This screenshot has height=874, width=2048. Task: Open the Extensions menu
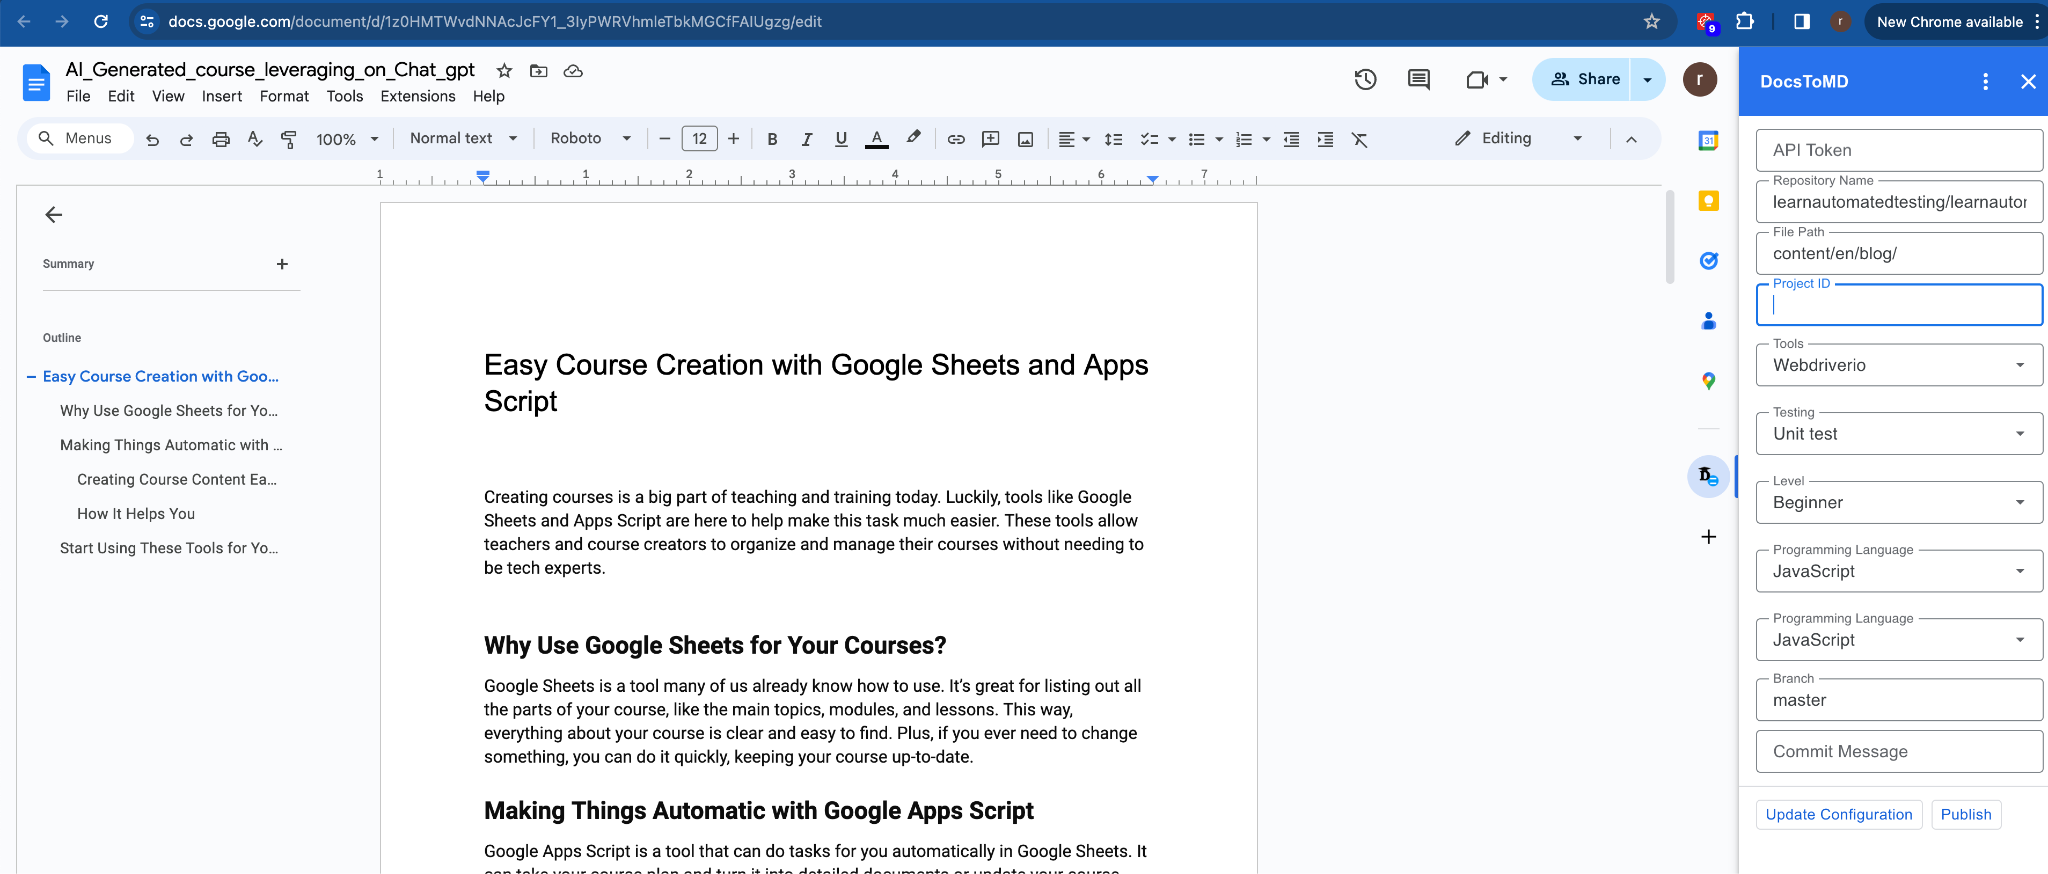tap(417, 97)
